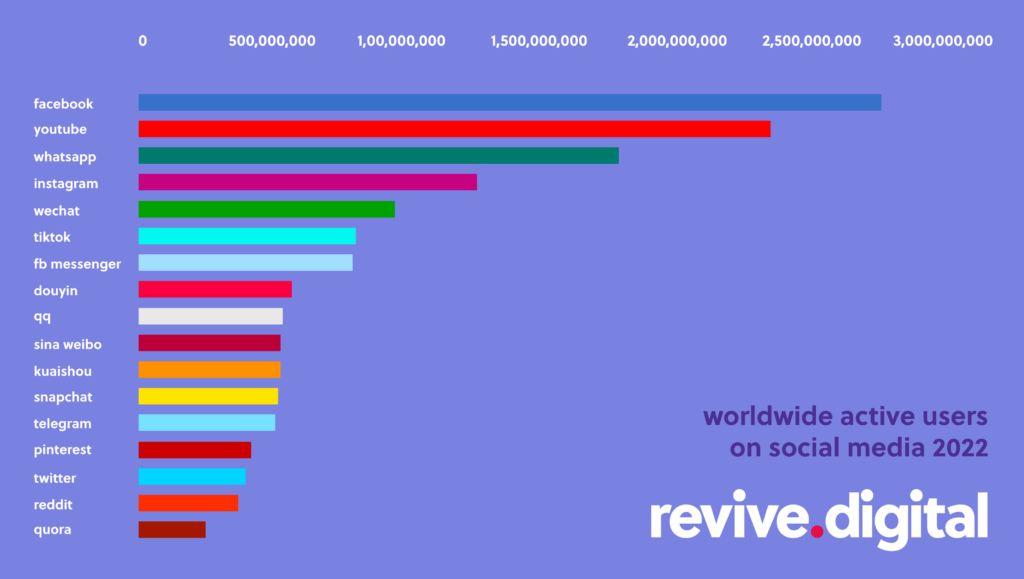Click the 'worldwide active users' title line
The height and width of the screenshot is (579, 1024).
(x=845, y=416)
